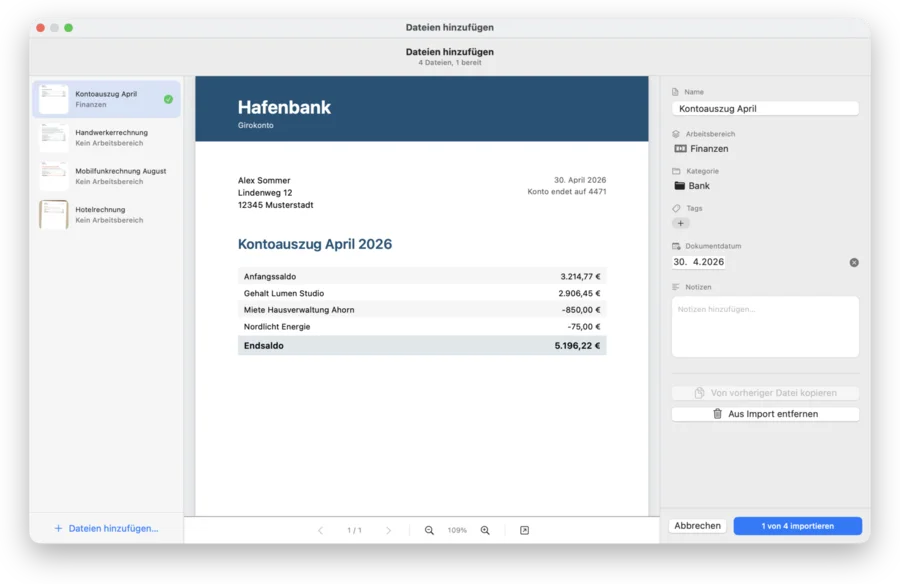Click Dateien hinzufügen… link at bottom left
Viewport: 900px width, 584px height.
[x=106, y=528]
